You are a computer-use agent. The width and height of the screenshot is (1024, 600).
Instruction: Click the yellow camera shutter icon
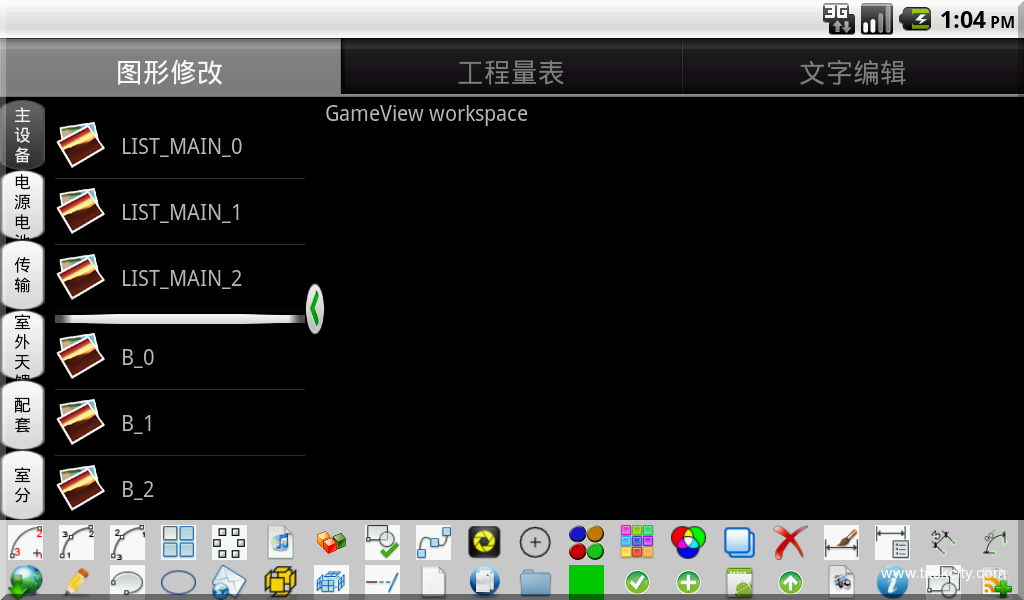(x=484, y=543)
